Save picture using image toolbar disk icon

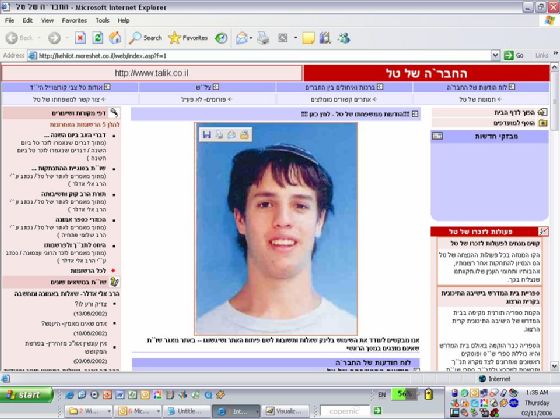[207, 134]
